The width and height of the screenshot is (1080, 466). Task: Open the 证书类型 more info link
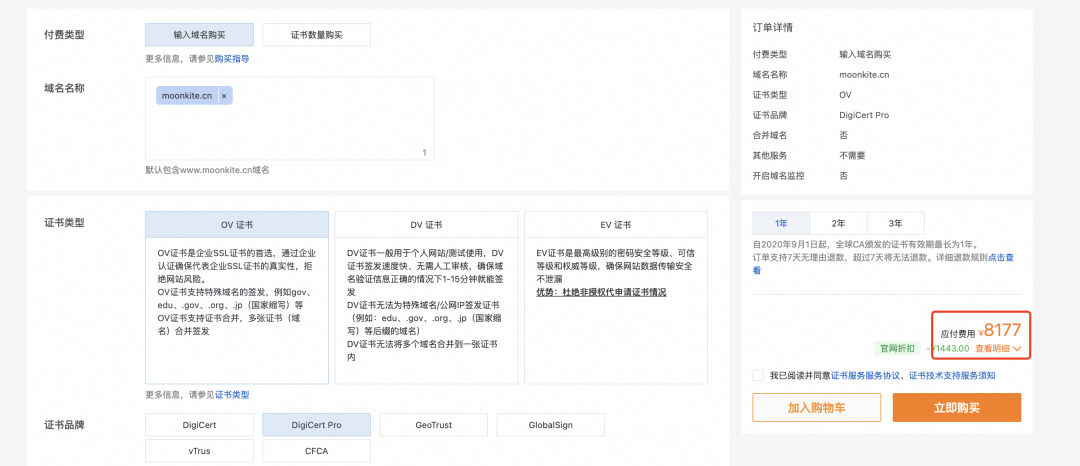232,395
